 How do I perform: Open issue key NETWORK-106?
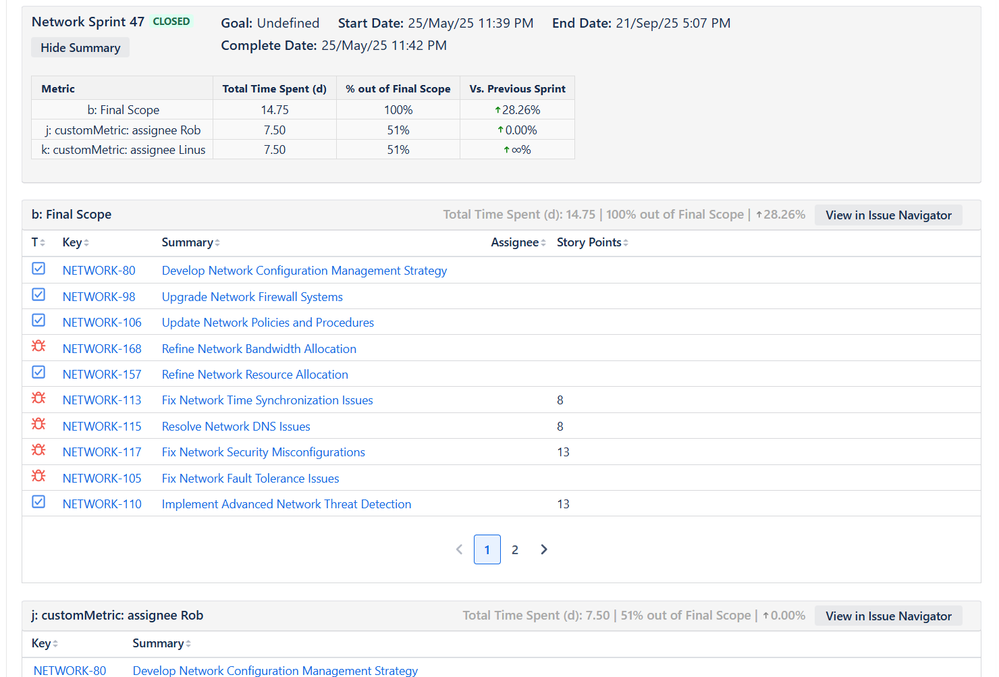pyautogui.click(x=102, y=322)
